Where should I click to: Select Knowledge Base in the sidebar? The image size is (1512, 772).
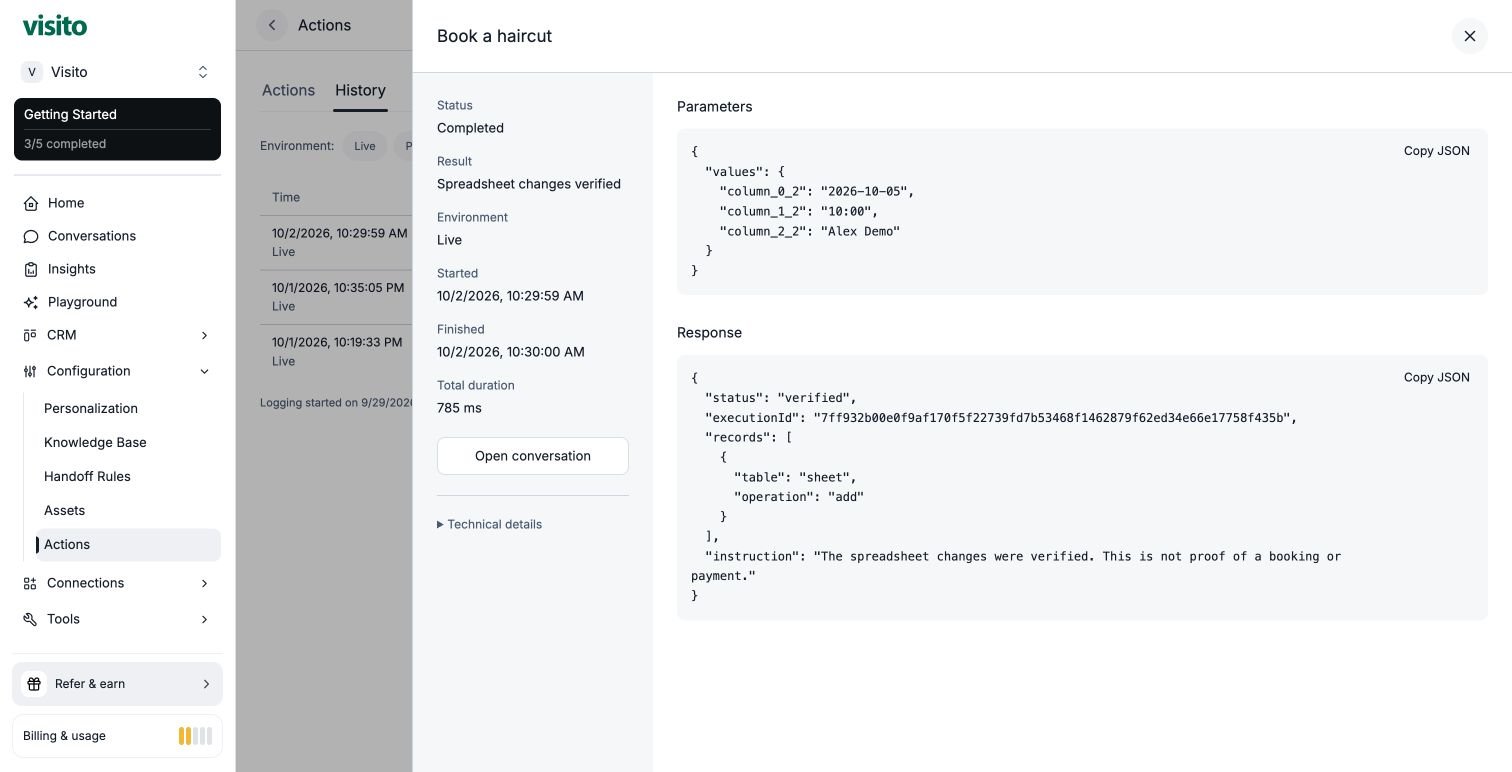tap(95, 442)
